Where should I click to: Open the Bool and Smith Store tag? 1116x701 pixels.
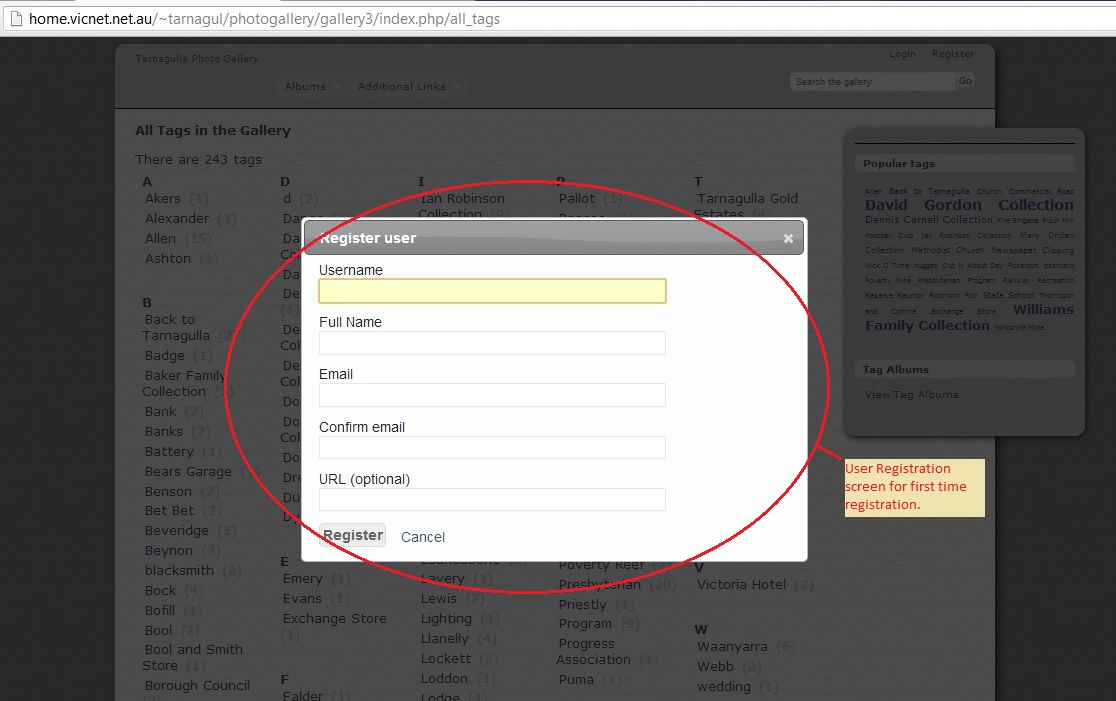pyautogui.click(x=192, y=657)
